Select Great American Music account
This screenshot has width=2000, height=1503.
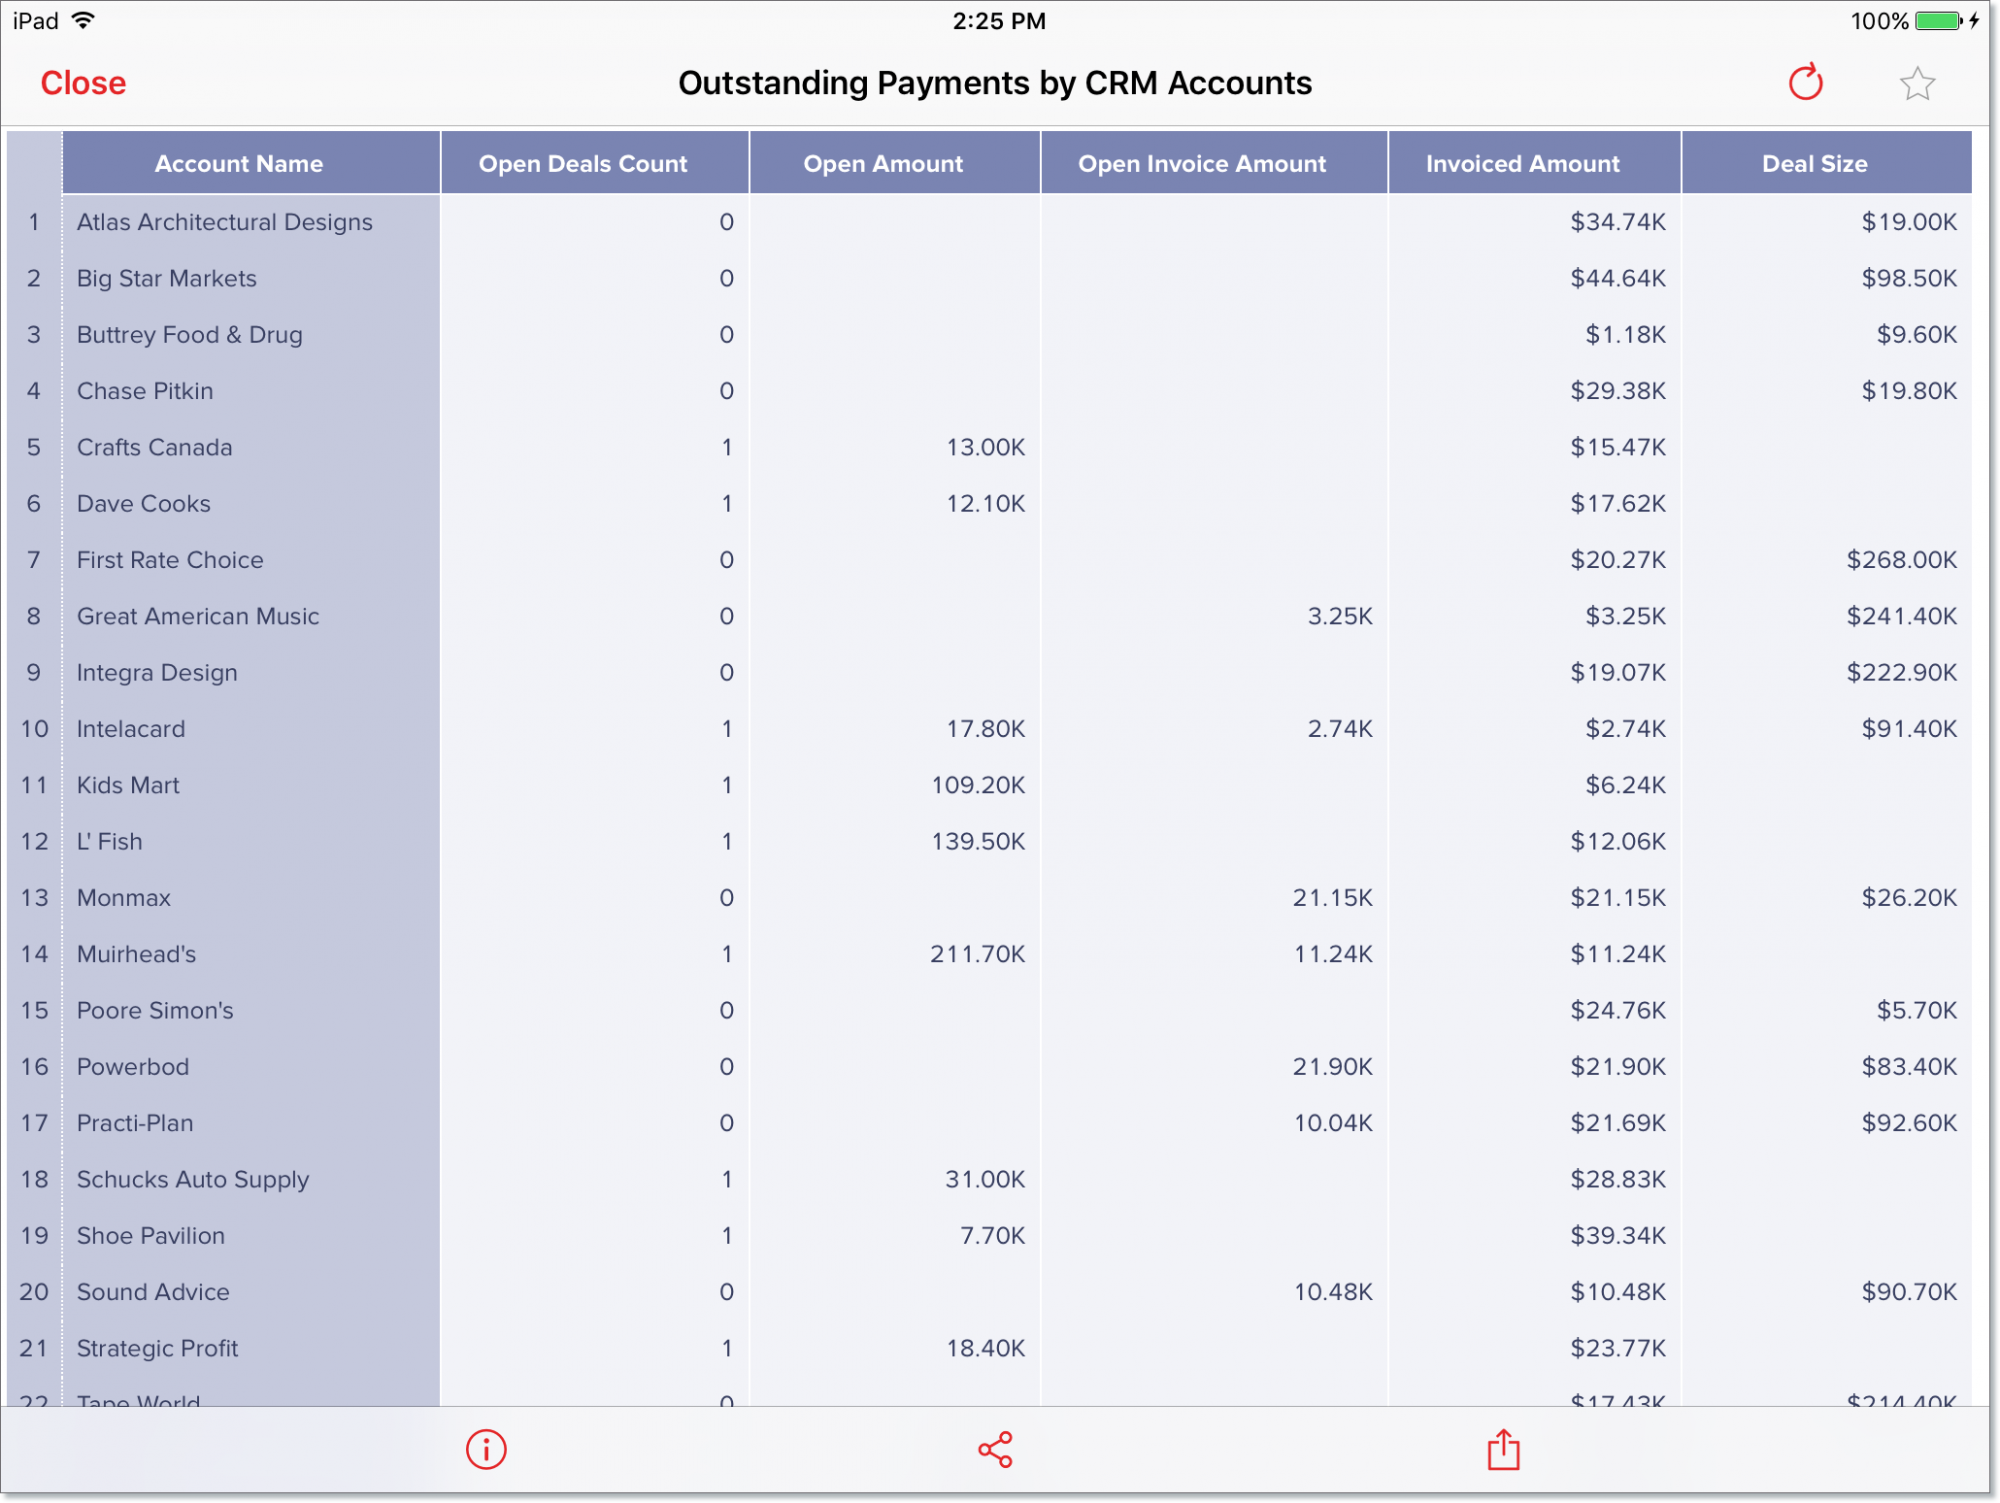tap(198, 616)
